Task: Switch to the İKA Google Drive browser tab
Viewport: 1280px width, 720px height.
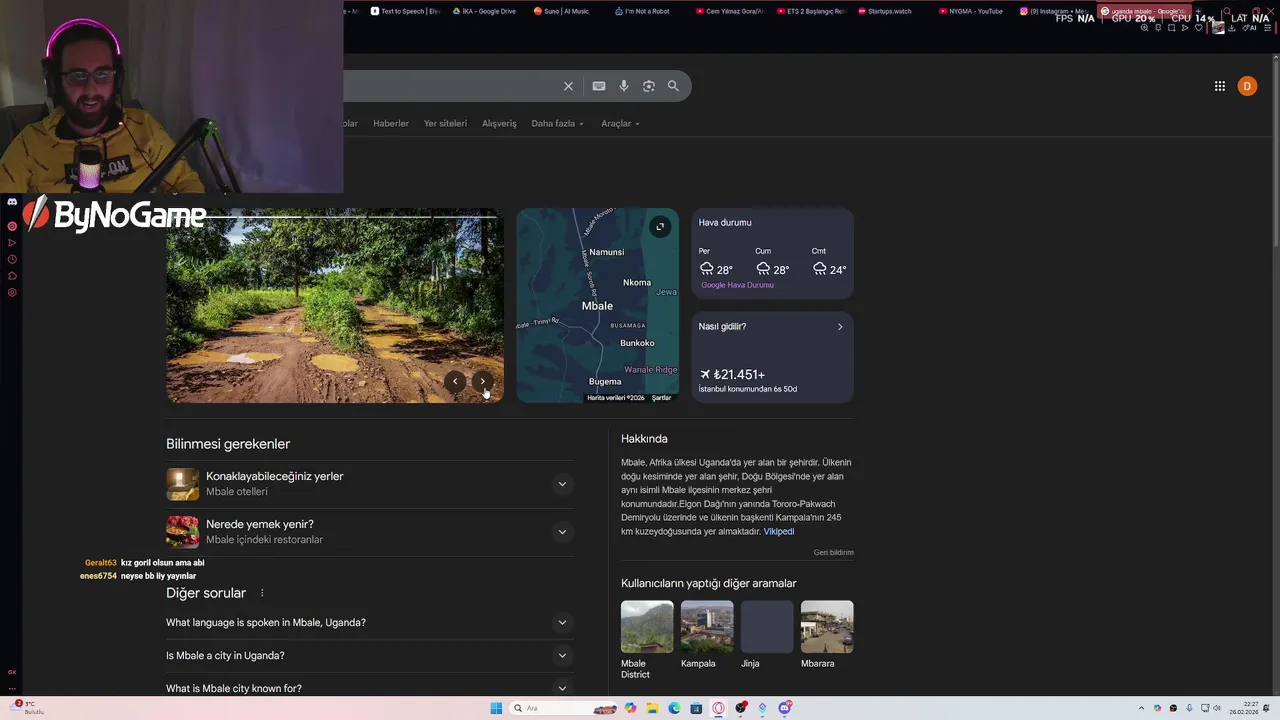Action: tap(487, 11)
